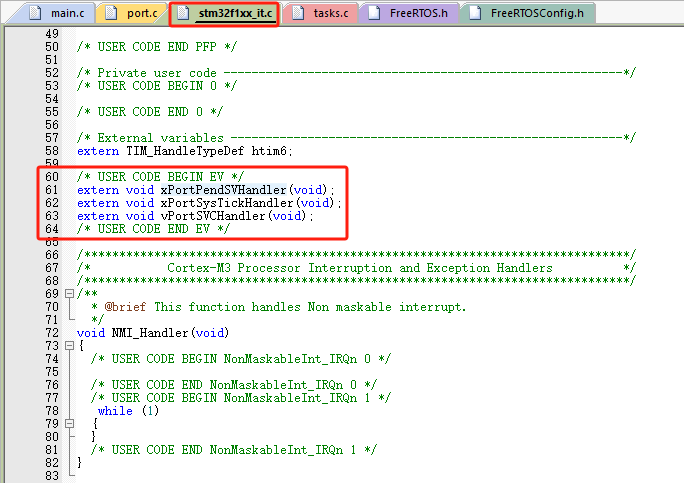Screen dimensions: 684x483
Task: Click on htim6 declaration in line 58
Action: pyautogui.click(x=269, y=151)
